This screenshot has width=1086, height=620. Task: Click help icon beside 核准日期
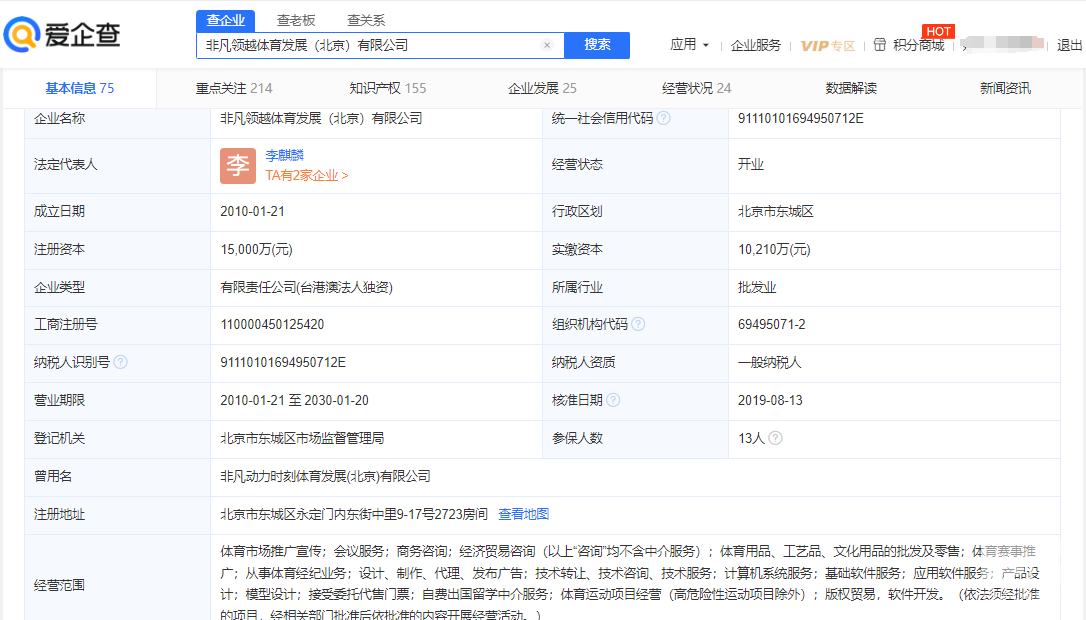(x=613, y=400)
